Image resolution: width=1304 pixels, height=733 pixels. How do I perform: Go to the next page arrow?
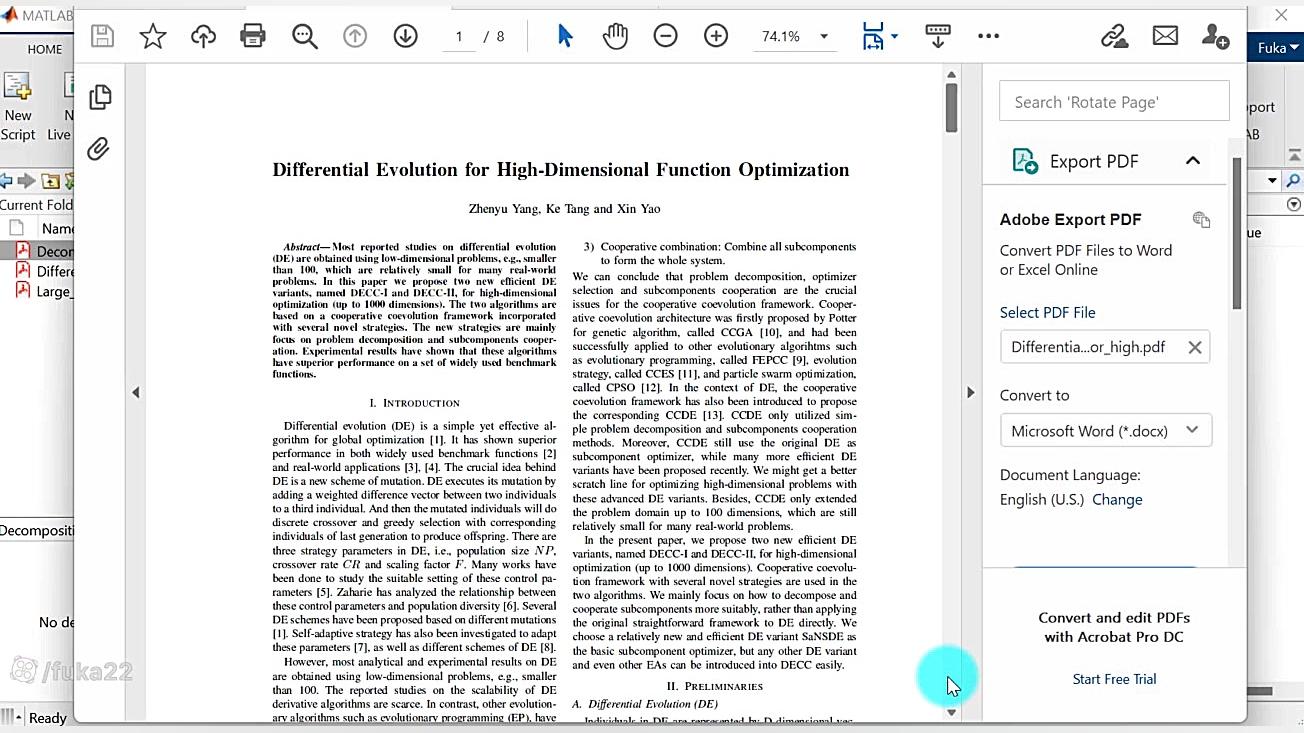coord(405,37)
